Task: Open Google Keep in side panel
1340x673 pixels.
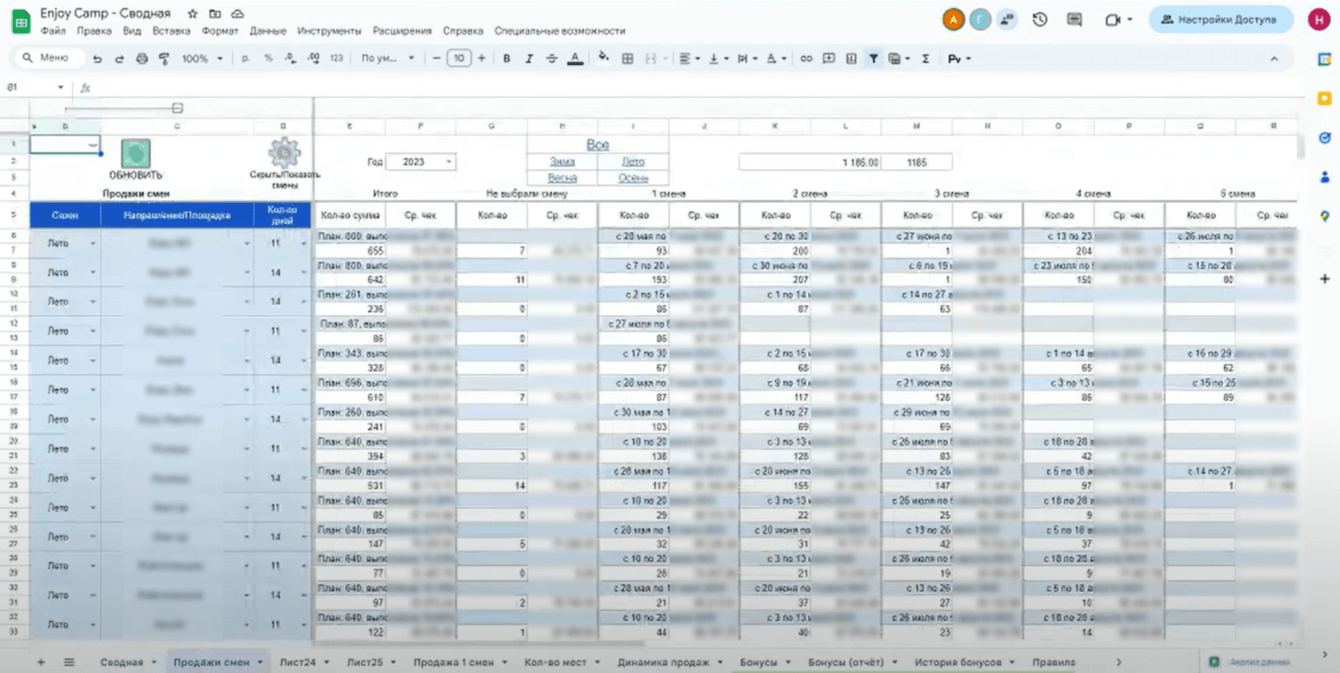Action: 1325,99
